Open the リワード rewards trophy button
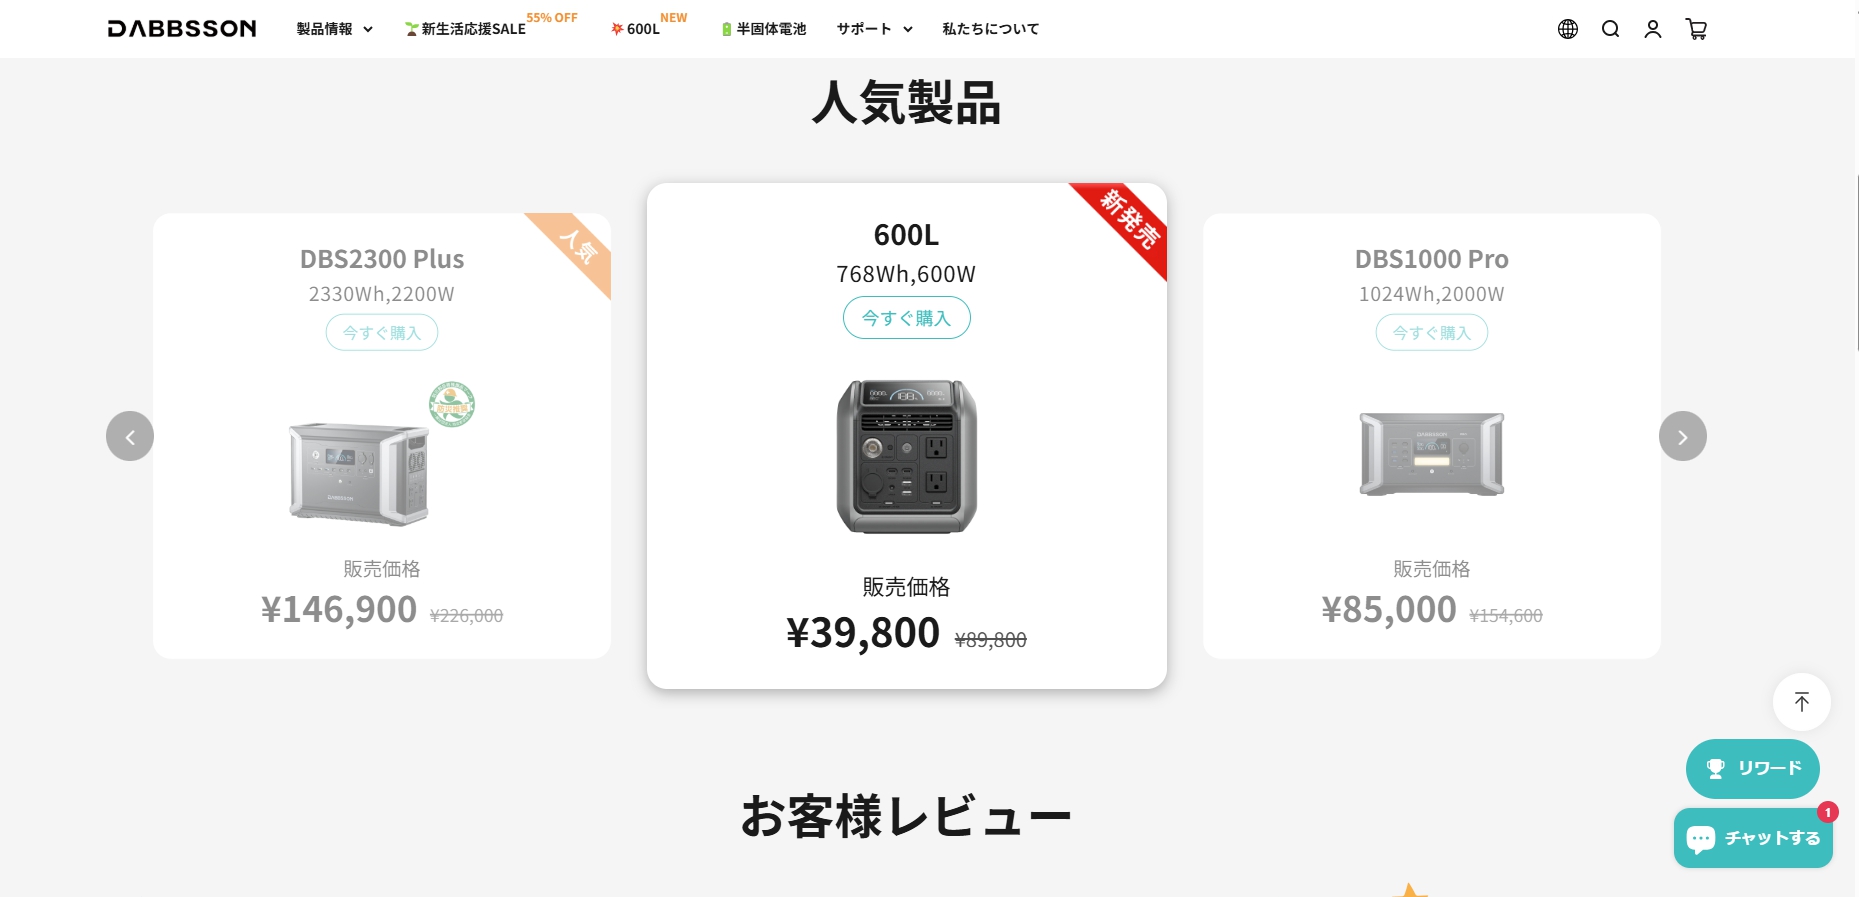 pyautogui.click(x=1753, y=768)
